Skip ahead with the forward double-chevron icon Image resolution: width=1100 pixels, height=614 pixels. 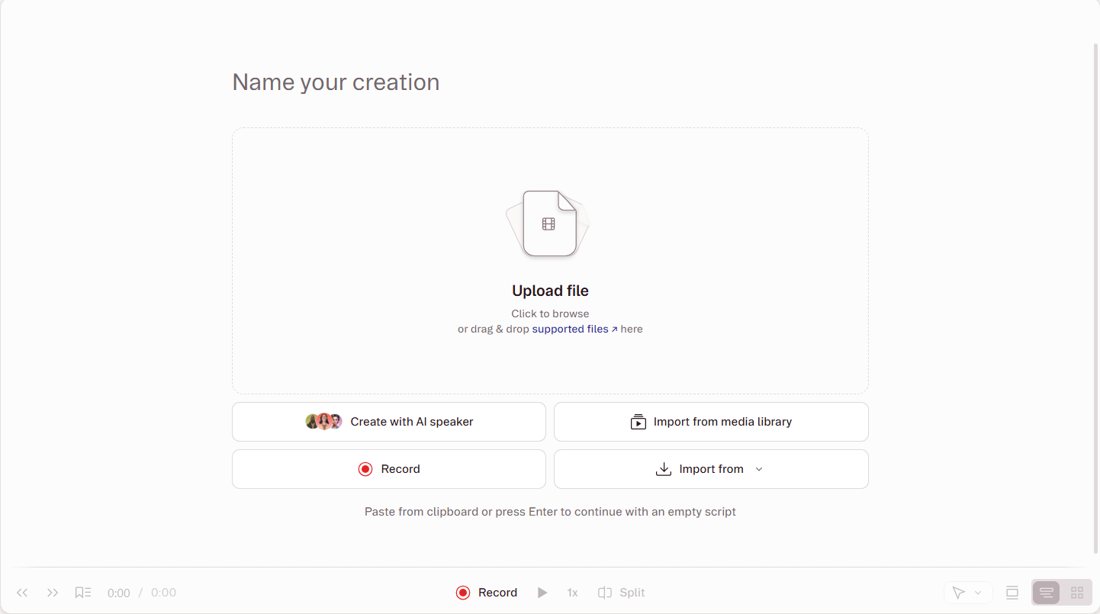tap(53, 593)
